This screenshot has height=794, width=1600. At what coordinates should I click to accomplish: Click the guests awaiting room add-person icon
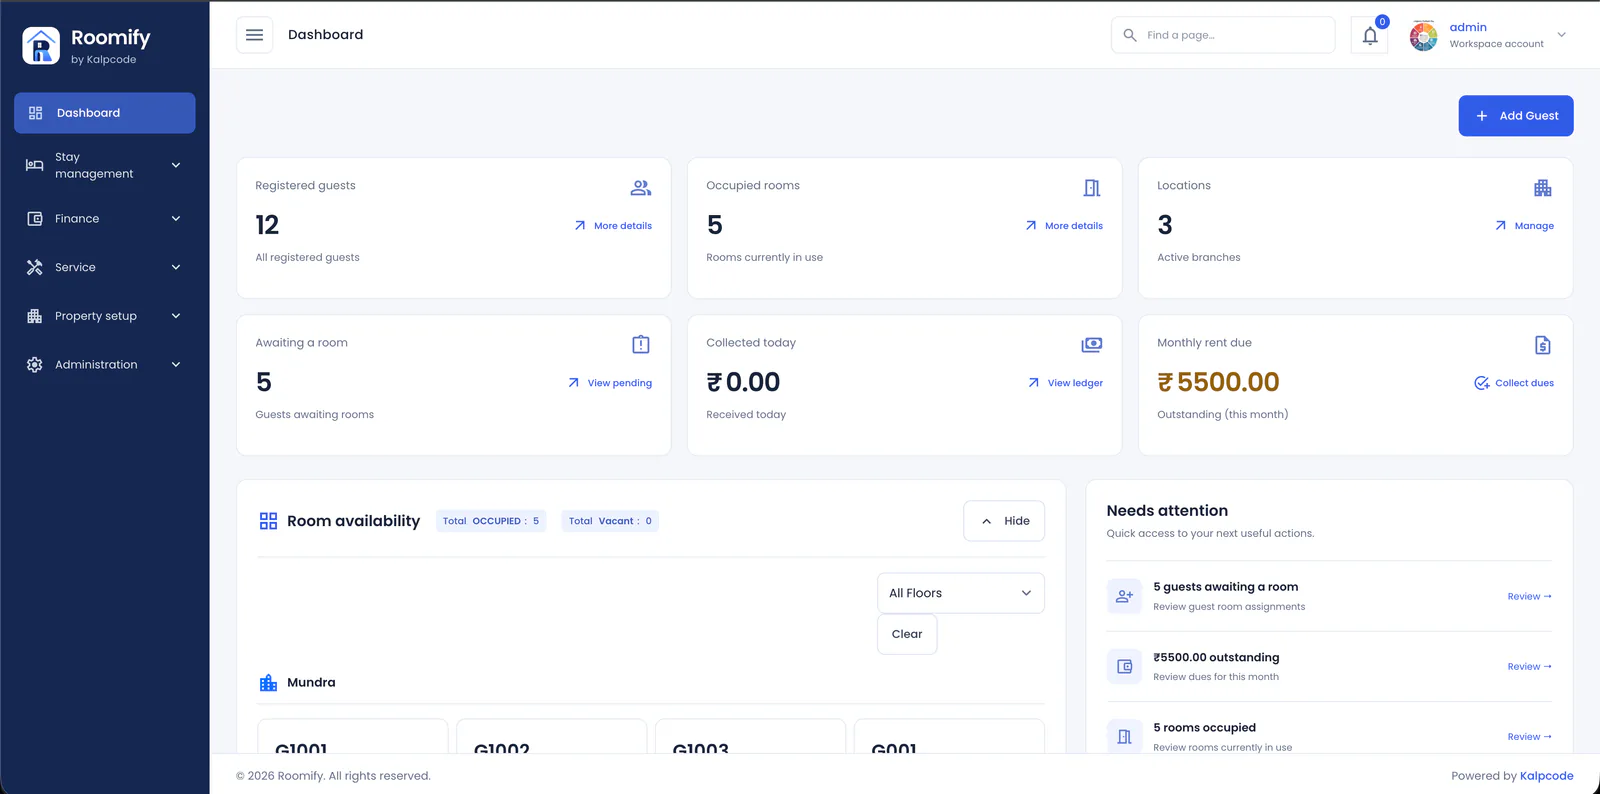pos(1125,596)
